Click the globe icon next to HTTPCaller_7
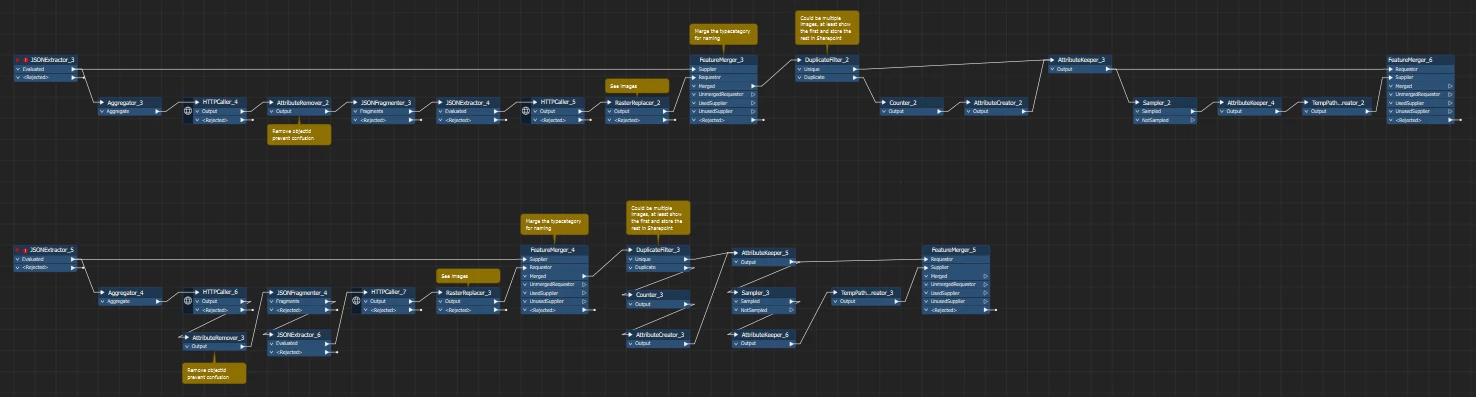Viewport: 1476px width, 397px height. coord(355,301)
